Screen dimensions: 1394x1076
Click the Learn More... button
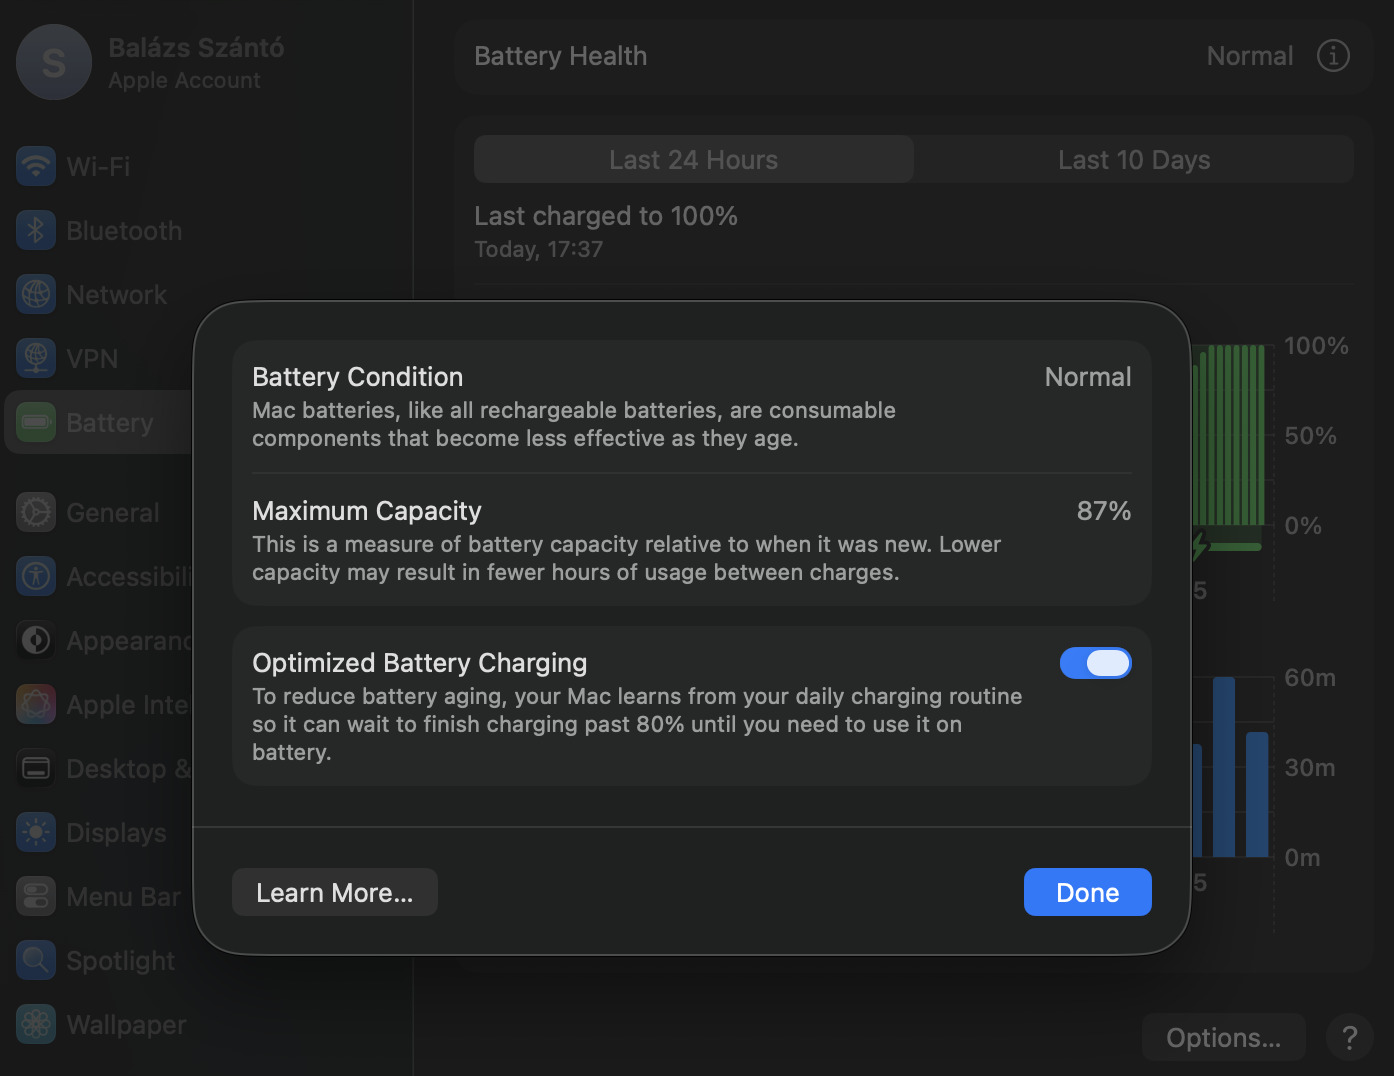point(334,892)
